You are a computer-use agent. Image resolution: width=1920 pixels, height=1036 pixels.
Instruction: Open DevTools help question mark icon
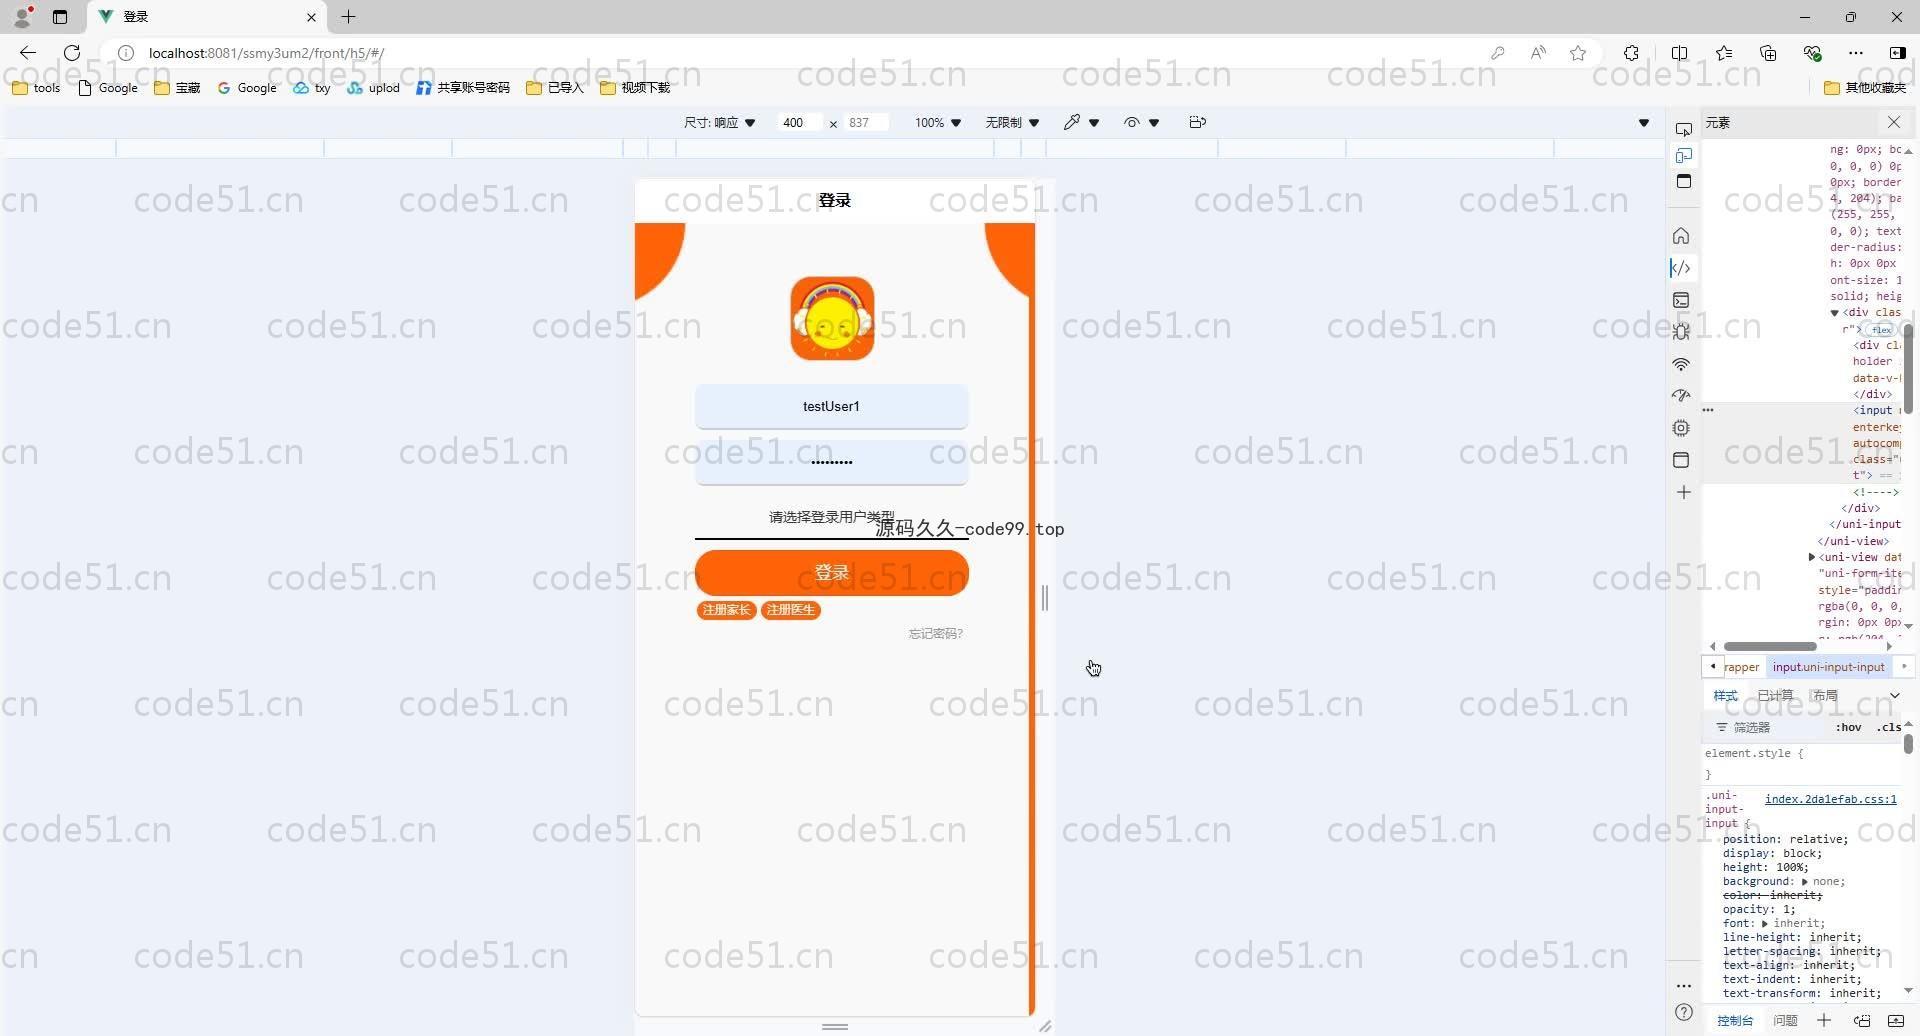[x=1684, y=1012]
